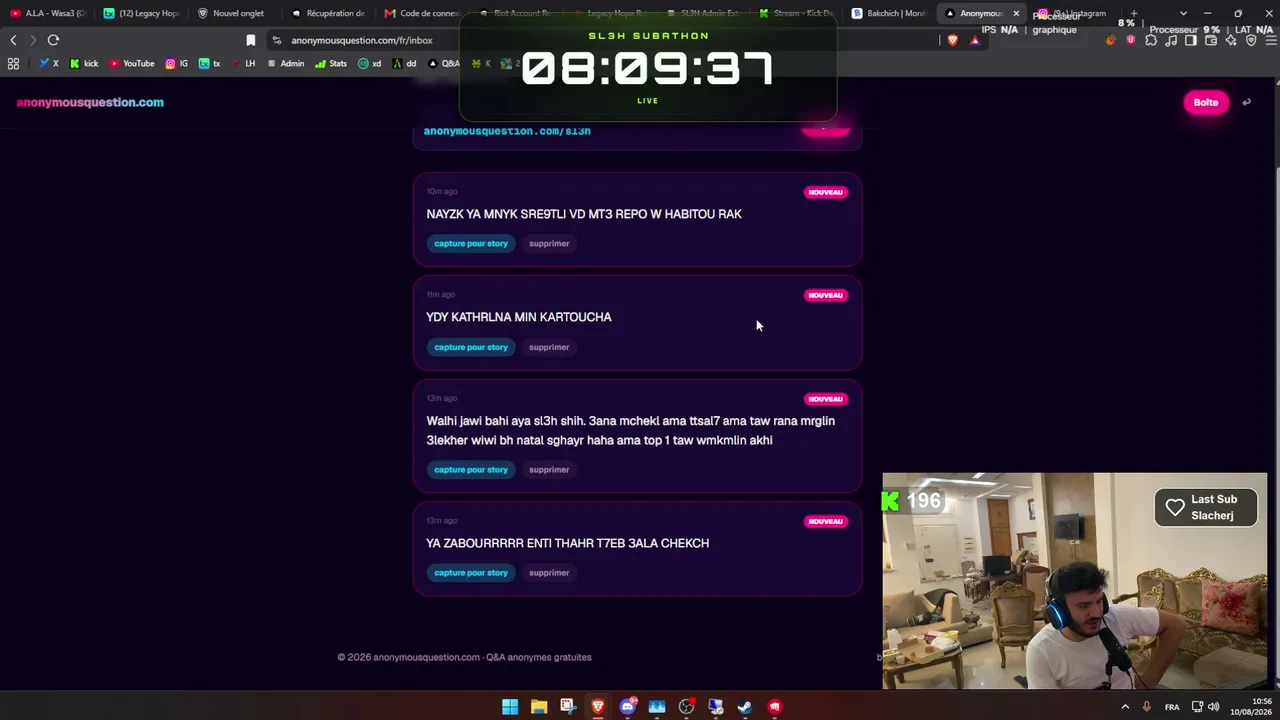Open OBS Studio from the taskbar
The image size is (1280, 720).
[x=686, y=707]
